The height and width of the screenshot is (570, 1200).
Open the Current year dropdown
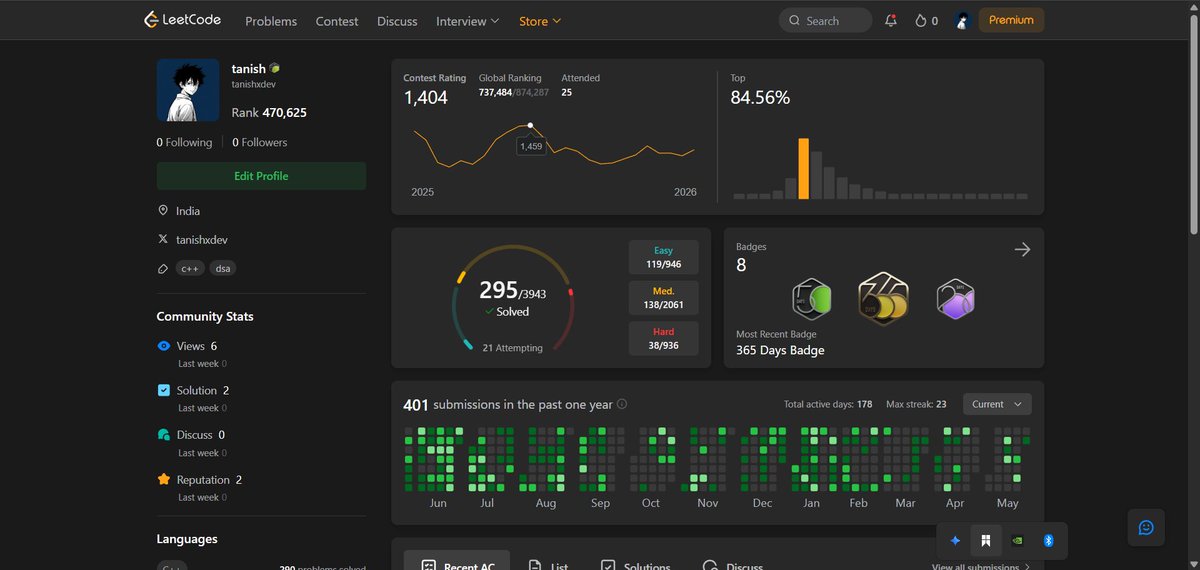(x=997, y=404)
